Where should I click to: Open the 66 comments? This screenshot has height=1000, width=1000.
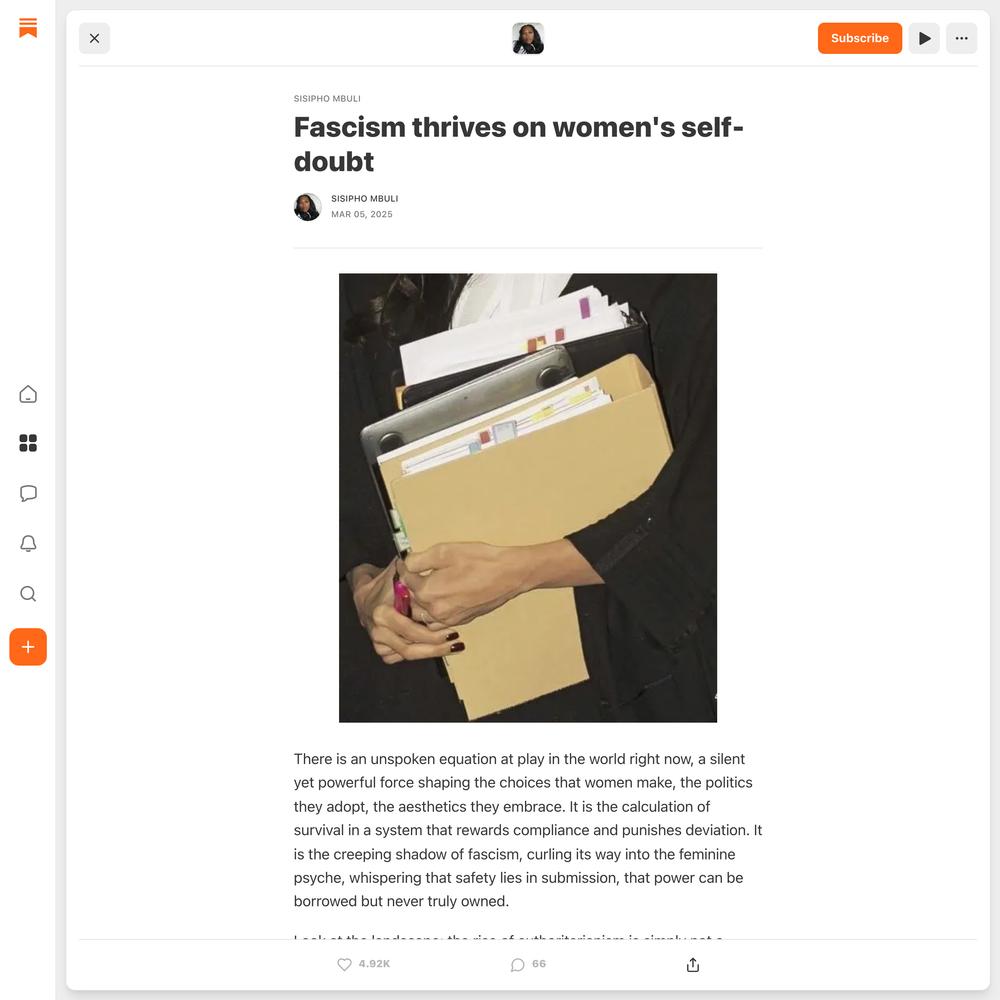[x=528, y=964]
